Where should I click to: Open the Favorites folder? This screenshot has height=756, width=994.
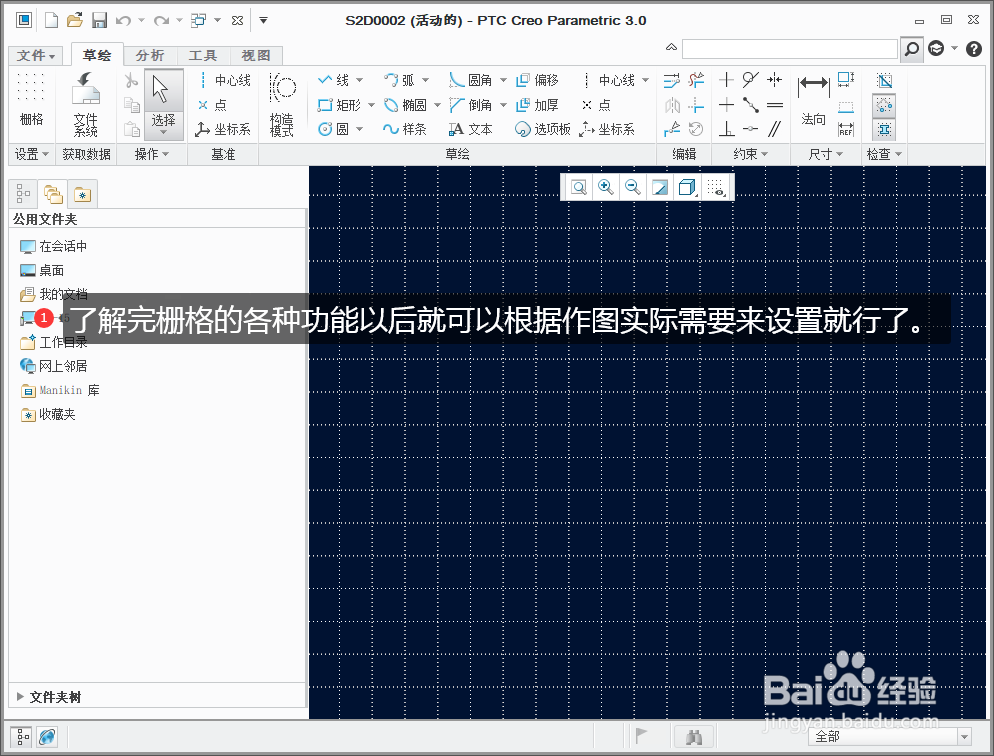click(x=48, y=414)
